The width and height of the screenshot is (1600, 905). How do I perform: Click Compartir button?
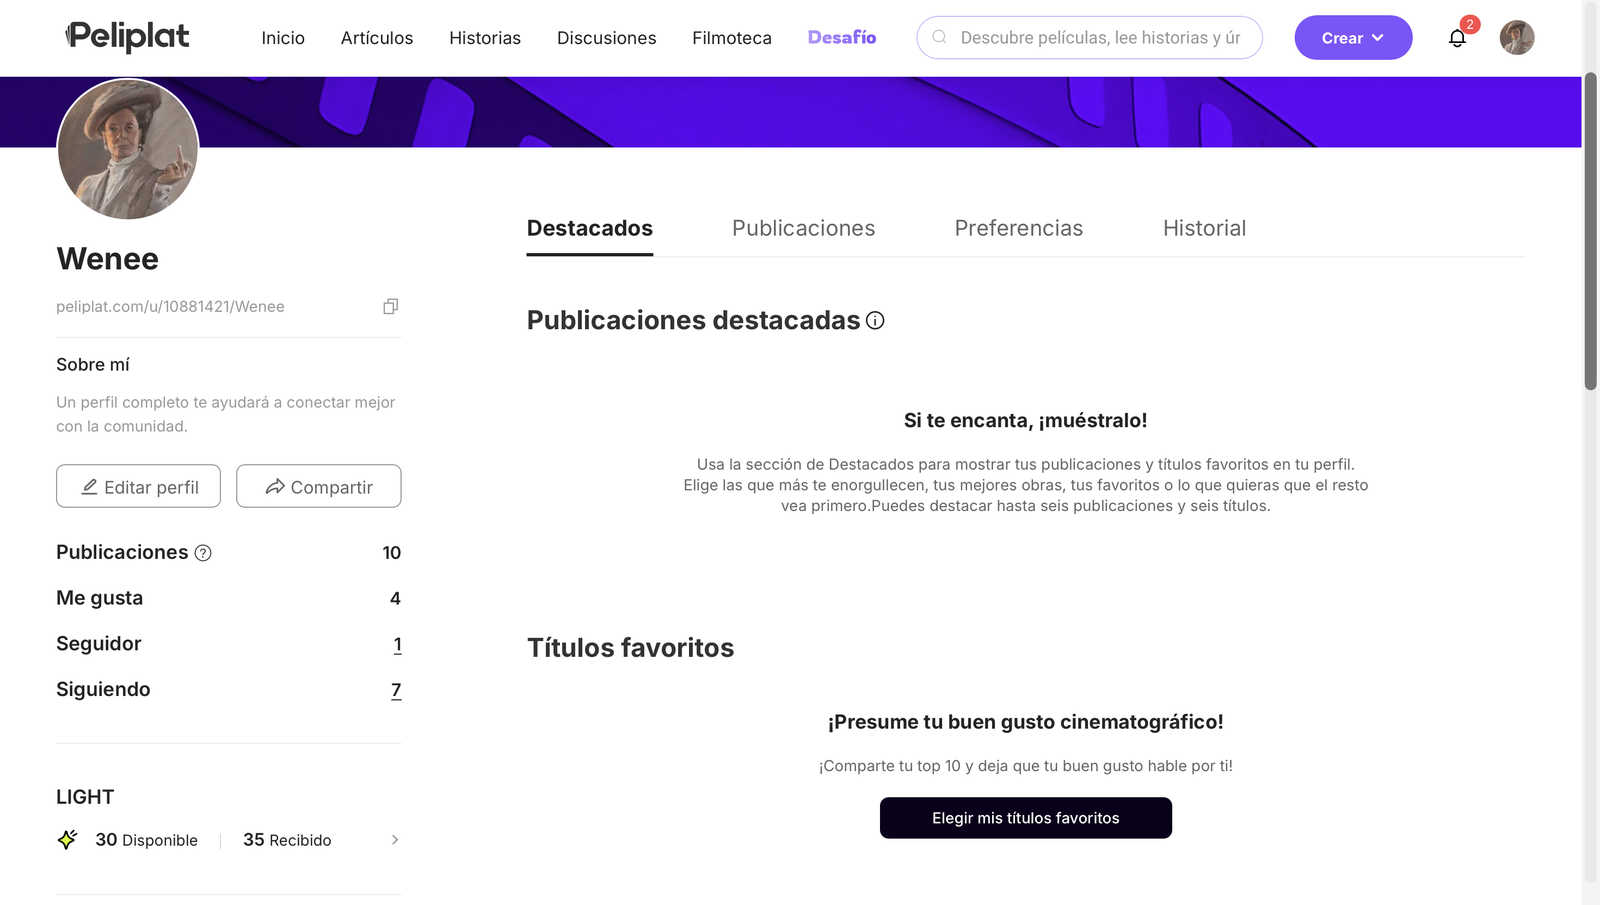[x=319, y=486]
